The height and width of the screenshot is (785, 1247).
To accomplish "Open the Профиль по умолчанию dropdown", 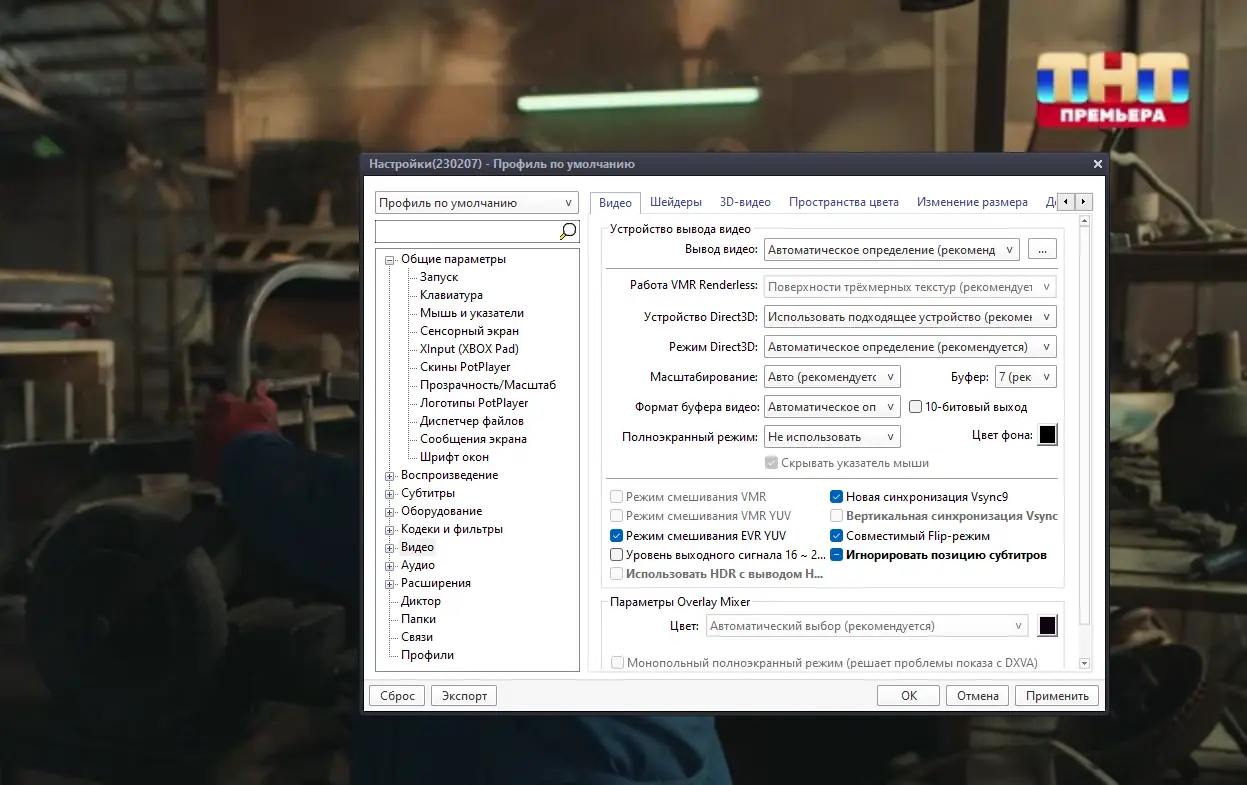I will pyautogui.click(x=477, y=202).
